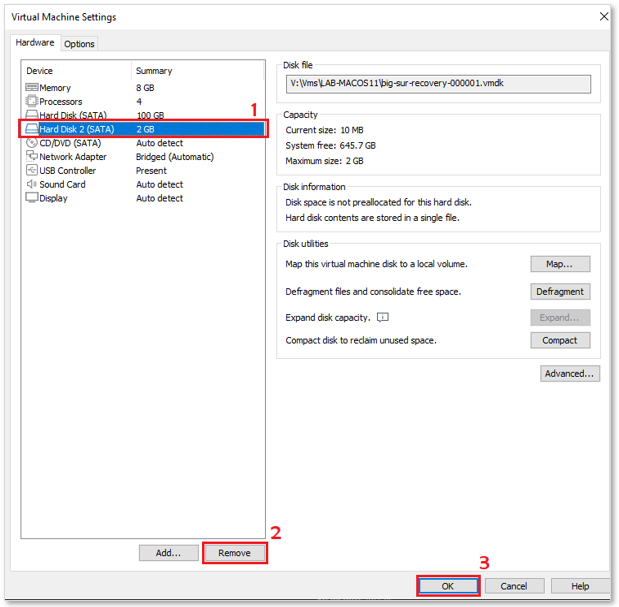The width and height of the screenshot is (619, 607).
Task: Select the CD/DVD (SATA) disc icon
Action: (32, 142)
